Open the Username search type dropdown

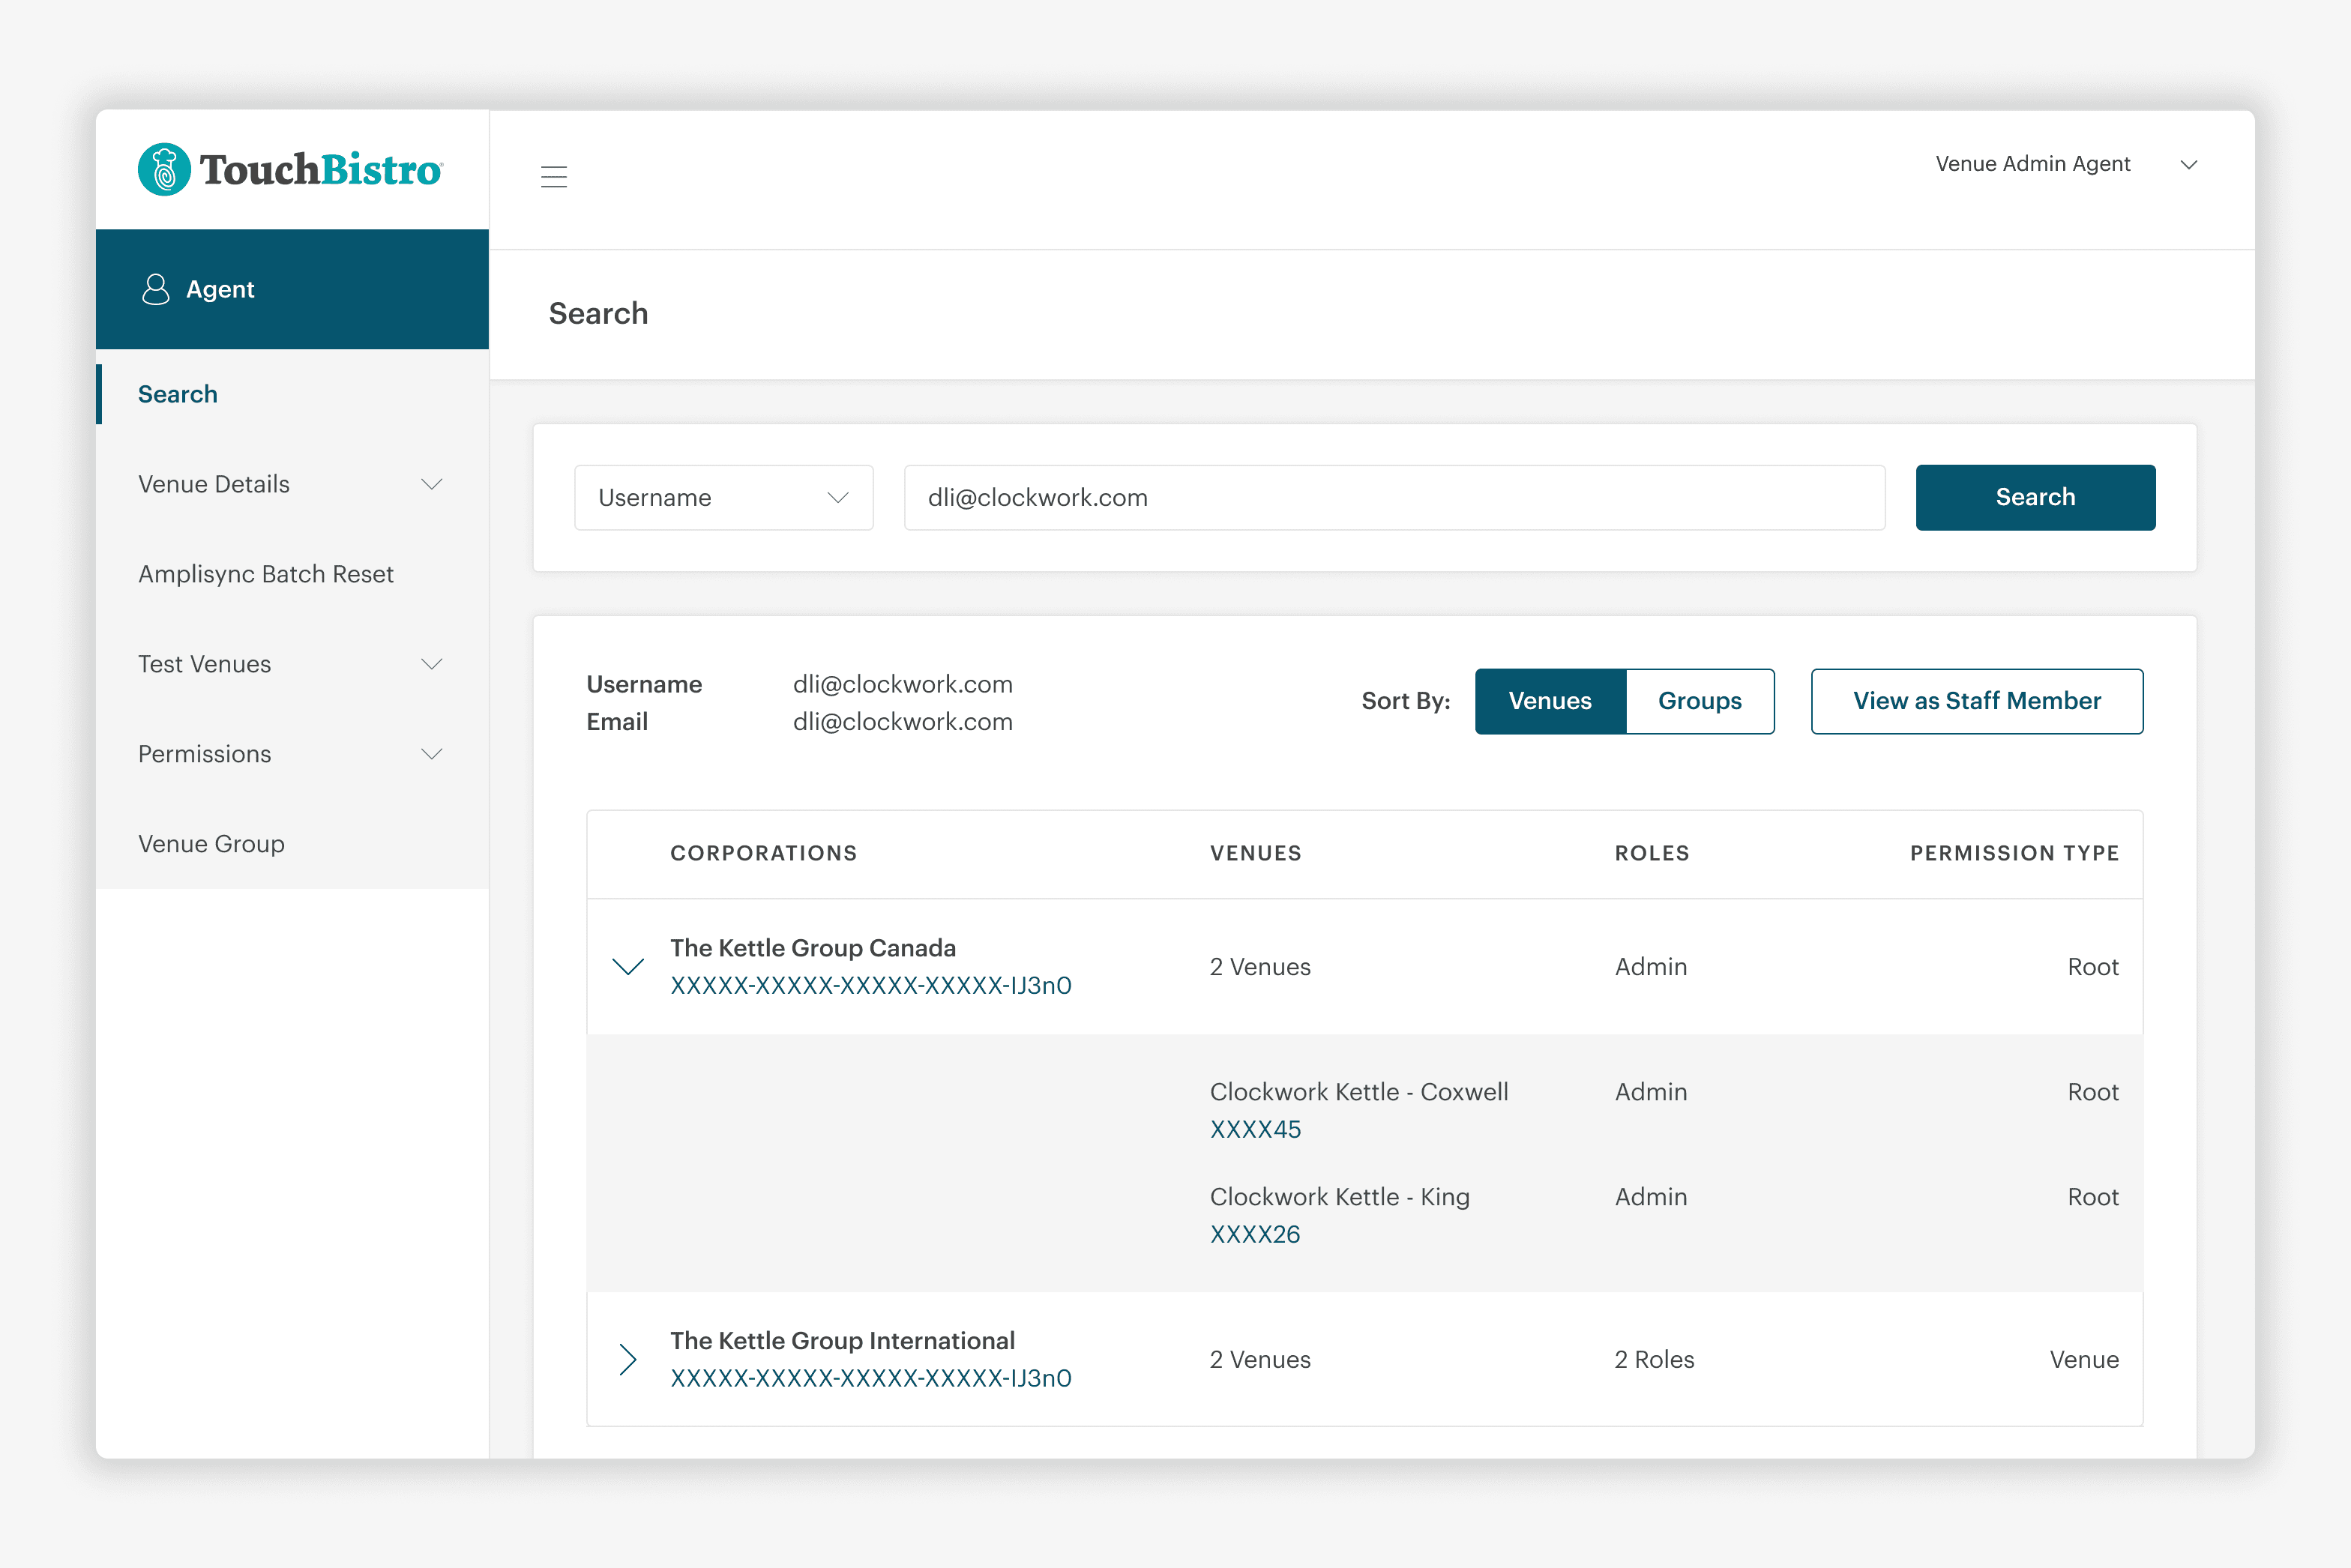coord(723,497)
